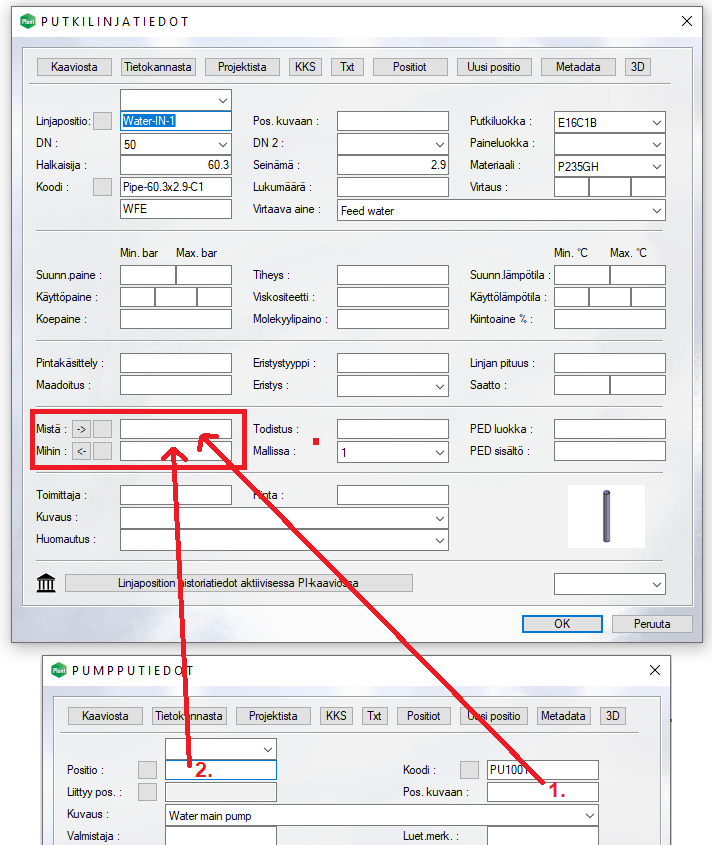This screenshot has width=712, height=845.
Task: Click the bank history icon in Putkilinjatiedot
Action: [x=46, y=583]
